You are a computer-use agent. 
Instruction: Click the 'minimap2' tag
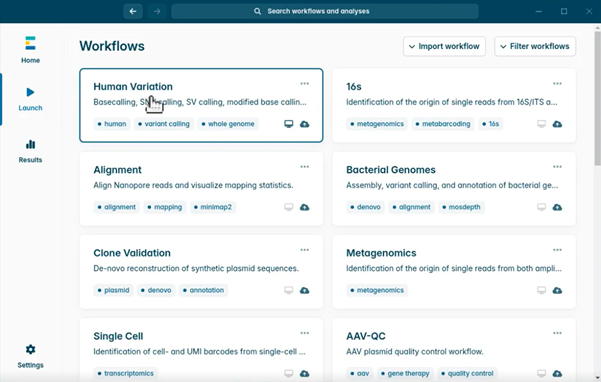(x=213, y=207)
